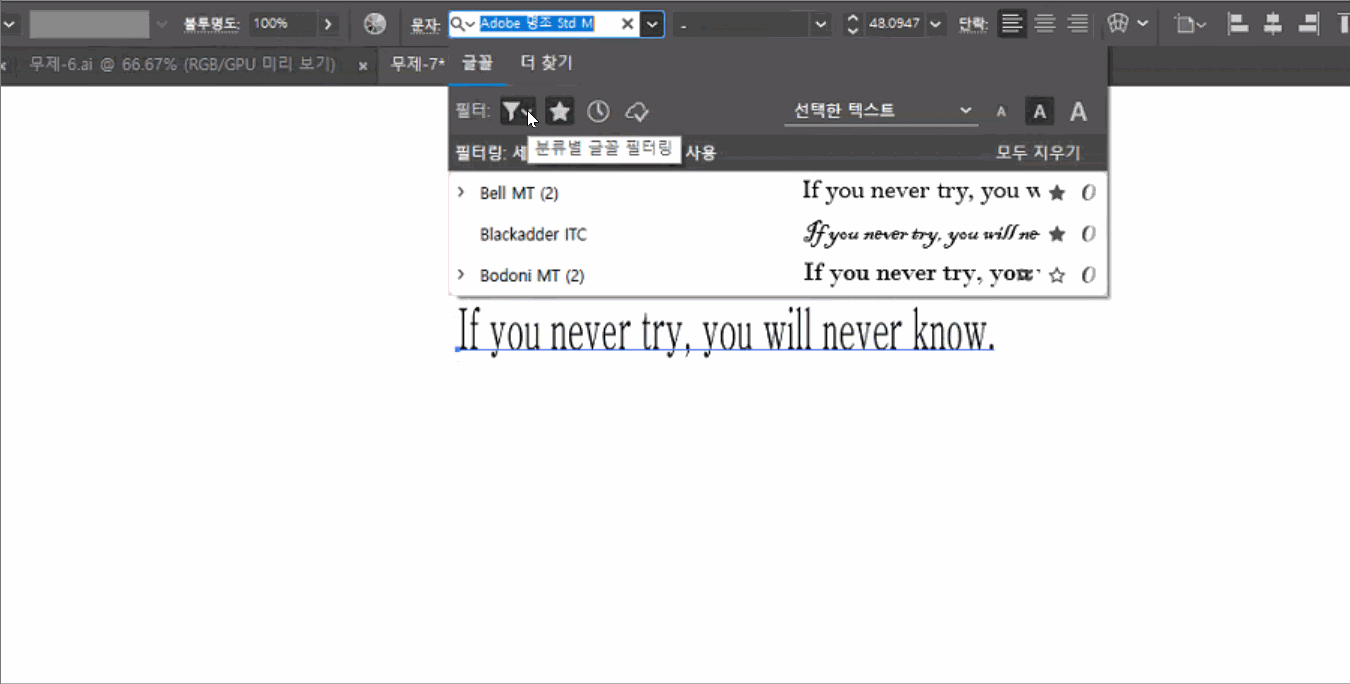Select large font preview size
1350x684 pixels.
pos(1078,112)
